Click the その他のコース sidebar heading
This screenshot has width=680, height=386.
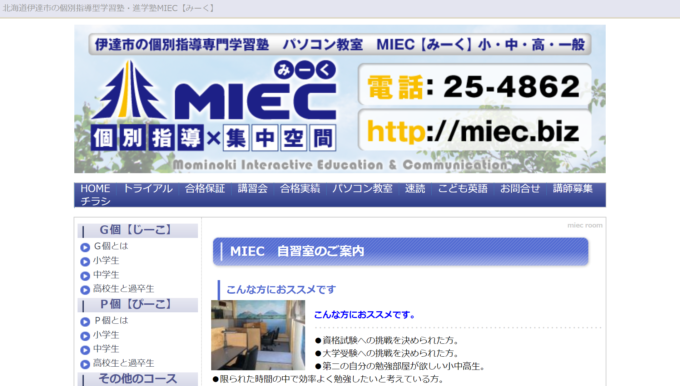pos(137,379)
